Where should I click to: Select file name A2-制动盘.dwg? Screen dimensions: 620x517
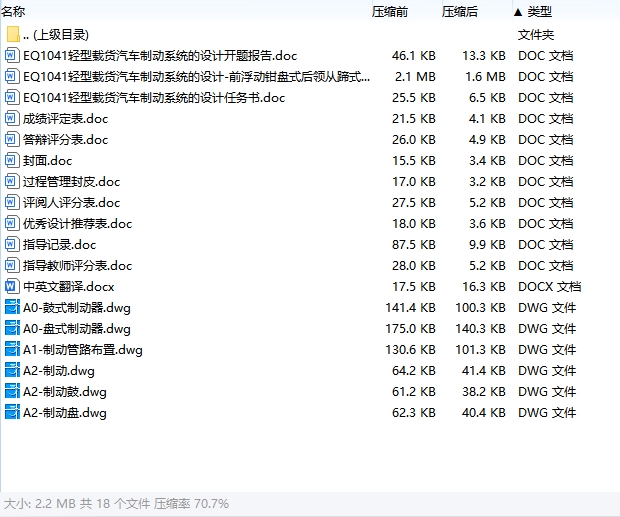click(65, 413)
